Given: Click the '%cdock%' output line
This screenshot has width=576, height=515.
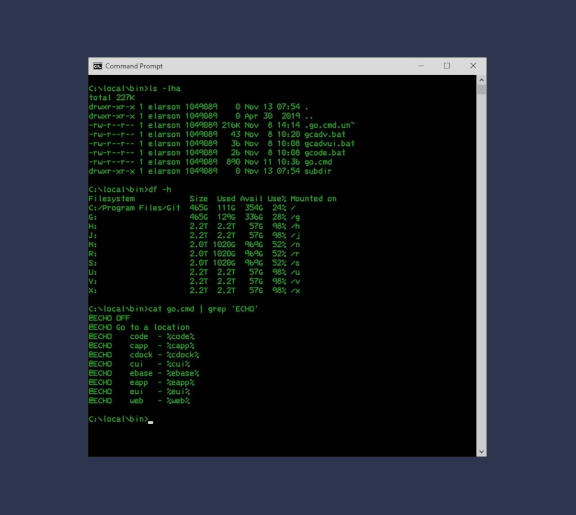Looking at the screenshot, I should point(144,355).
